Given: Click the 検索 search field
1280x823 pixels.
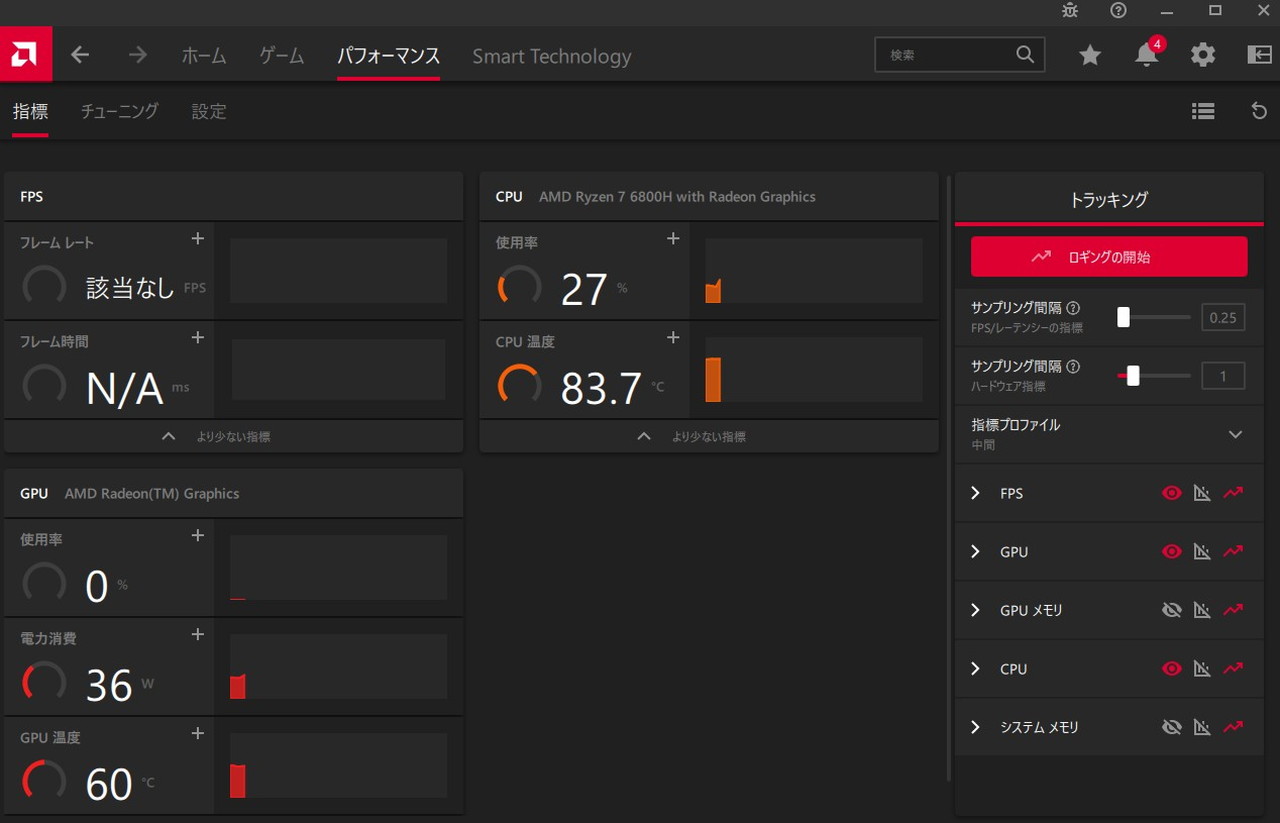Looking at the screenshot, I should pos(945,55).
